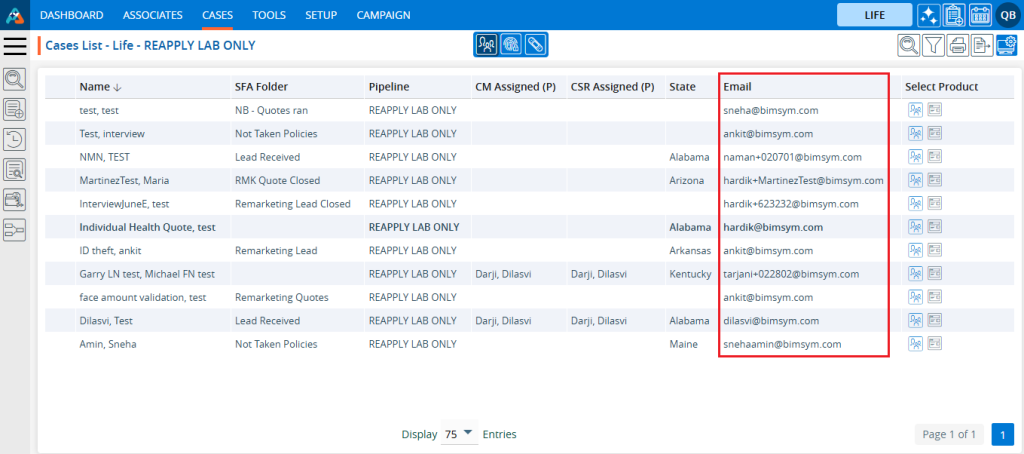Click the export icon beside the printer
This screenshot has width=1024, height=454.
(982, 45)
